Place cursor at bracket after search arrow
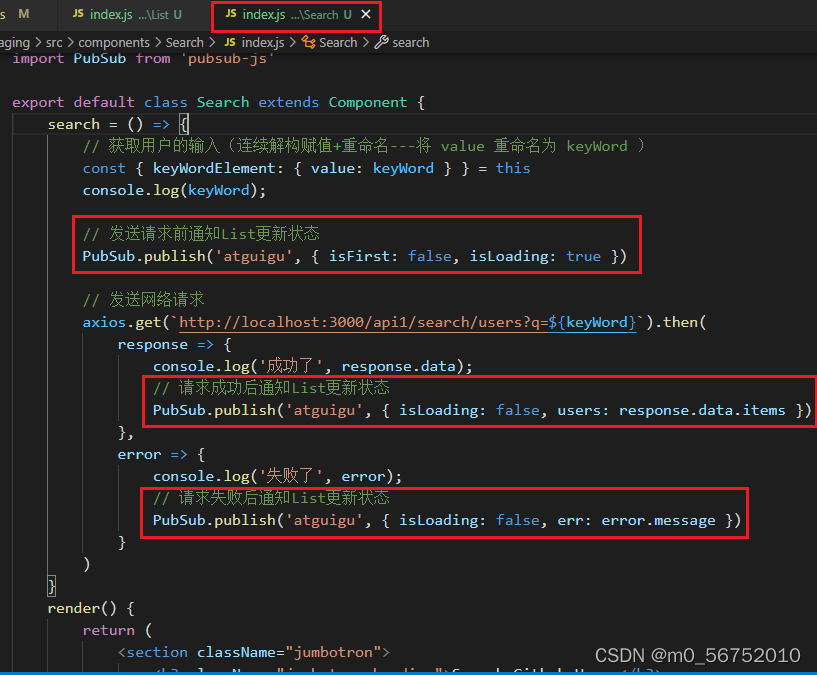 [183, 125]
